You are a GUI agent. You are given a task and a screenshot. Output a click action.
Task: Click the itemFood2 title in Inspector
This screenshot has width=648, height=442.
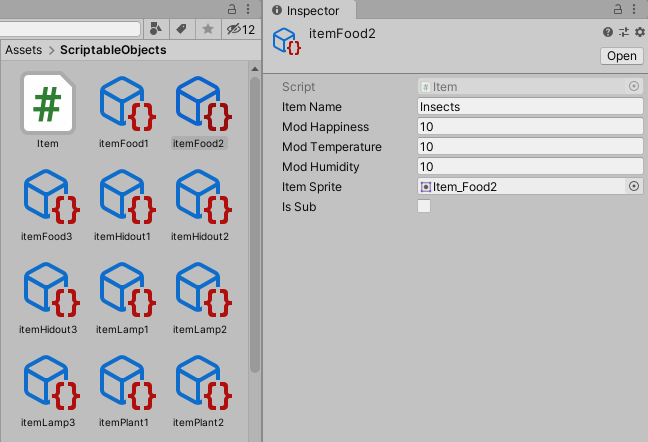pos(342,33)
